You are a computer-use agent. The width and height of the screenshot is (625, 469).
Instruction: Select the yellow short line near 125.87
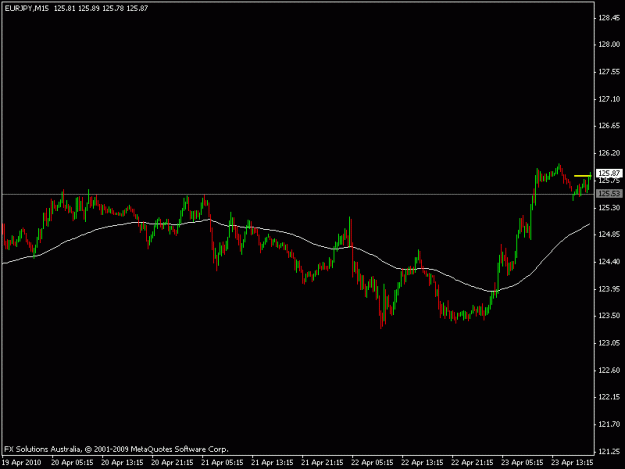(x=582, y=176)
